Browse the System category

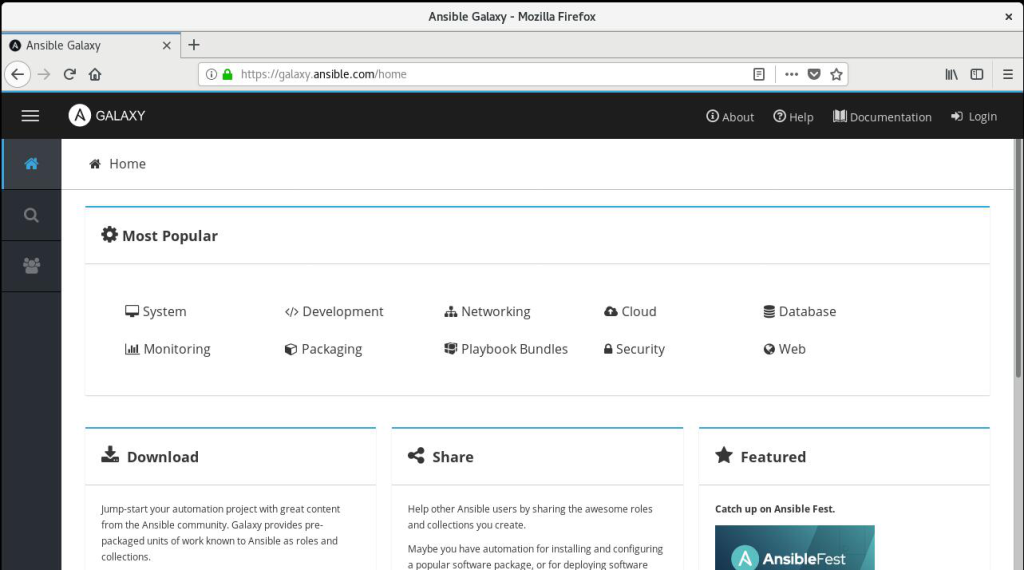click(155, 311)
